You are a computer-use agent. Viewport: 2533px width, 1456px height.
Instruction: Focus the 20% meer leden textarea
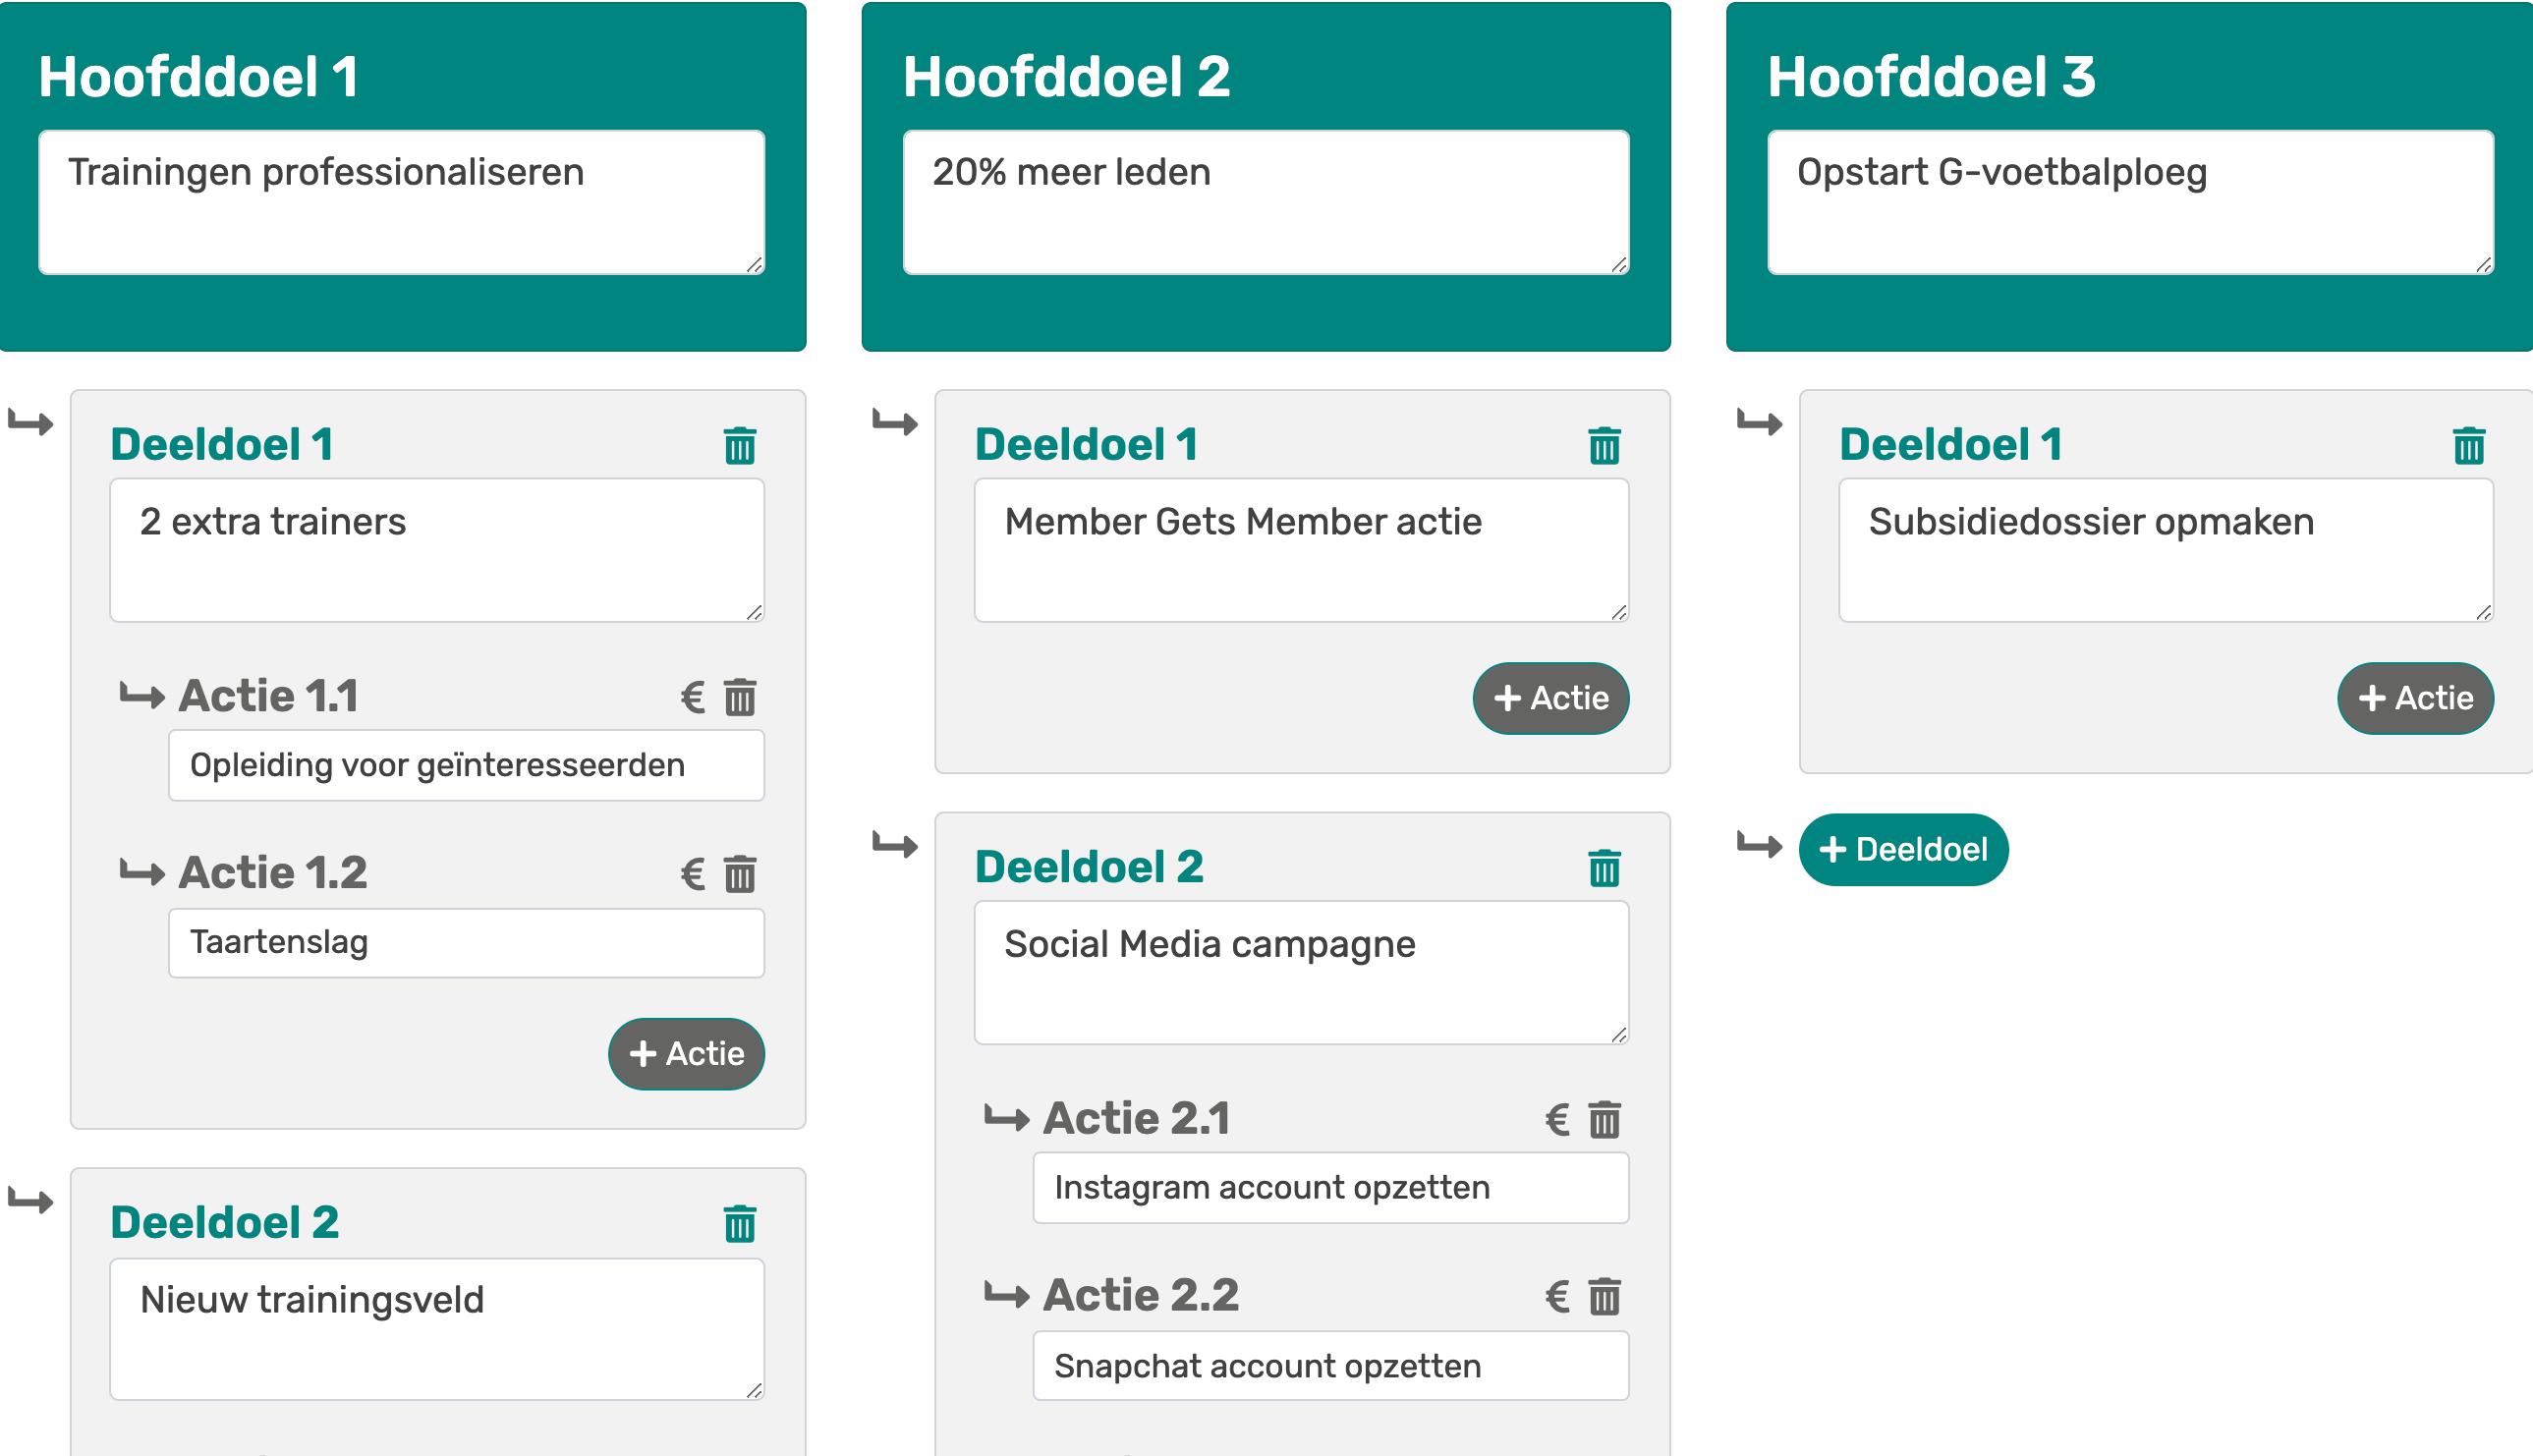[1265, 201]
